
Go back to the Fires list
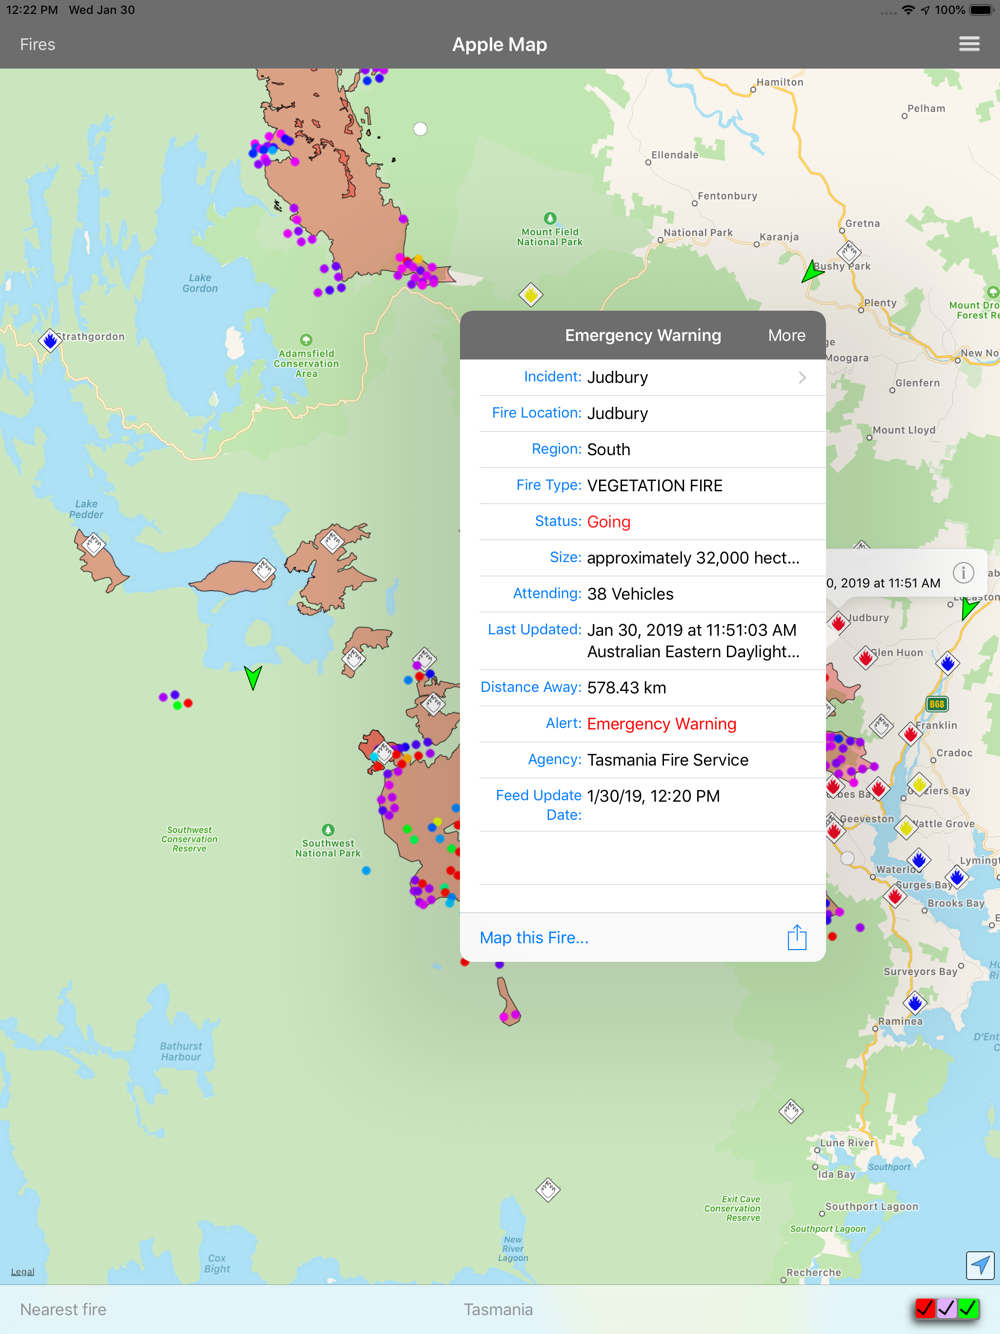coord(38,44)
